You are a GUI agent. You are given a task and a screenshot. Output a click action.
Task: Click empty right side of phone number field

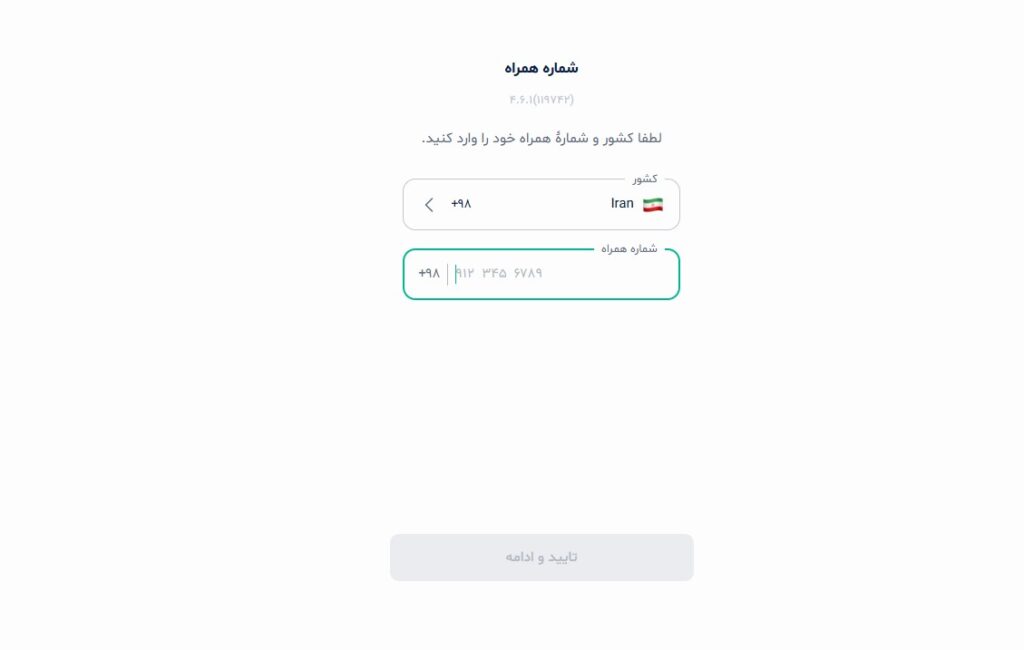click(620, 273)
